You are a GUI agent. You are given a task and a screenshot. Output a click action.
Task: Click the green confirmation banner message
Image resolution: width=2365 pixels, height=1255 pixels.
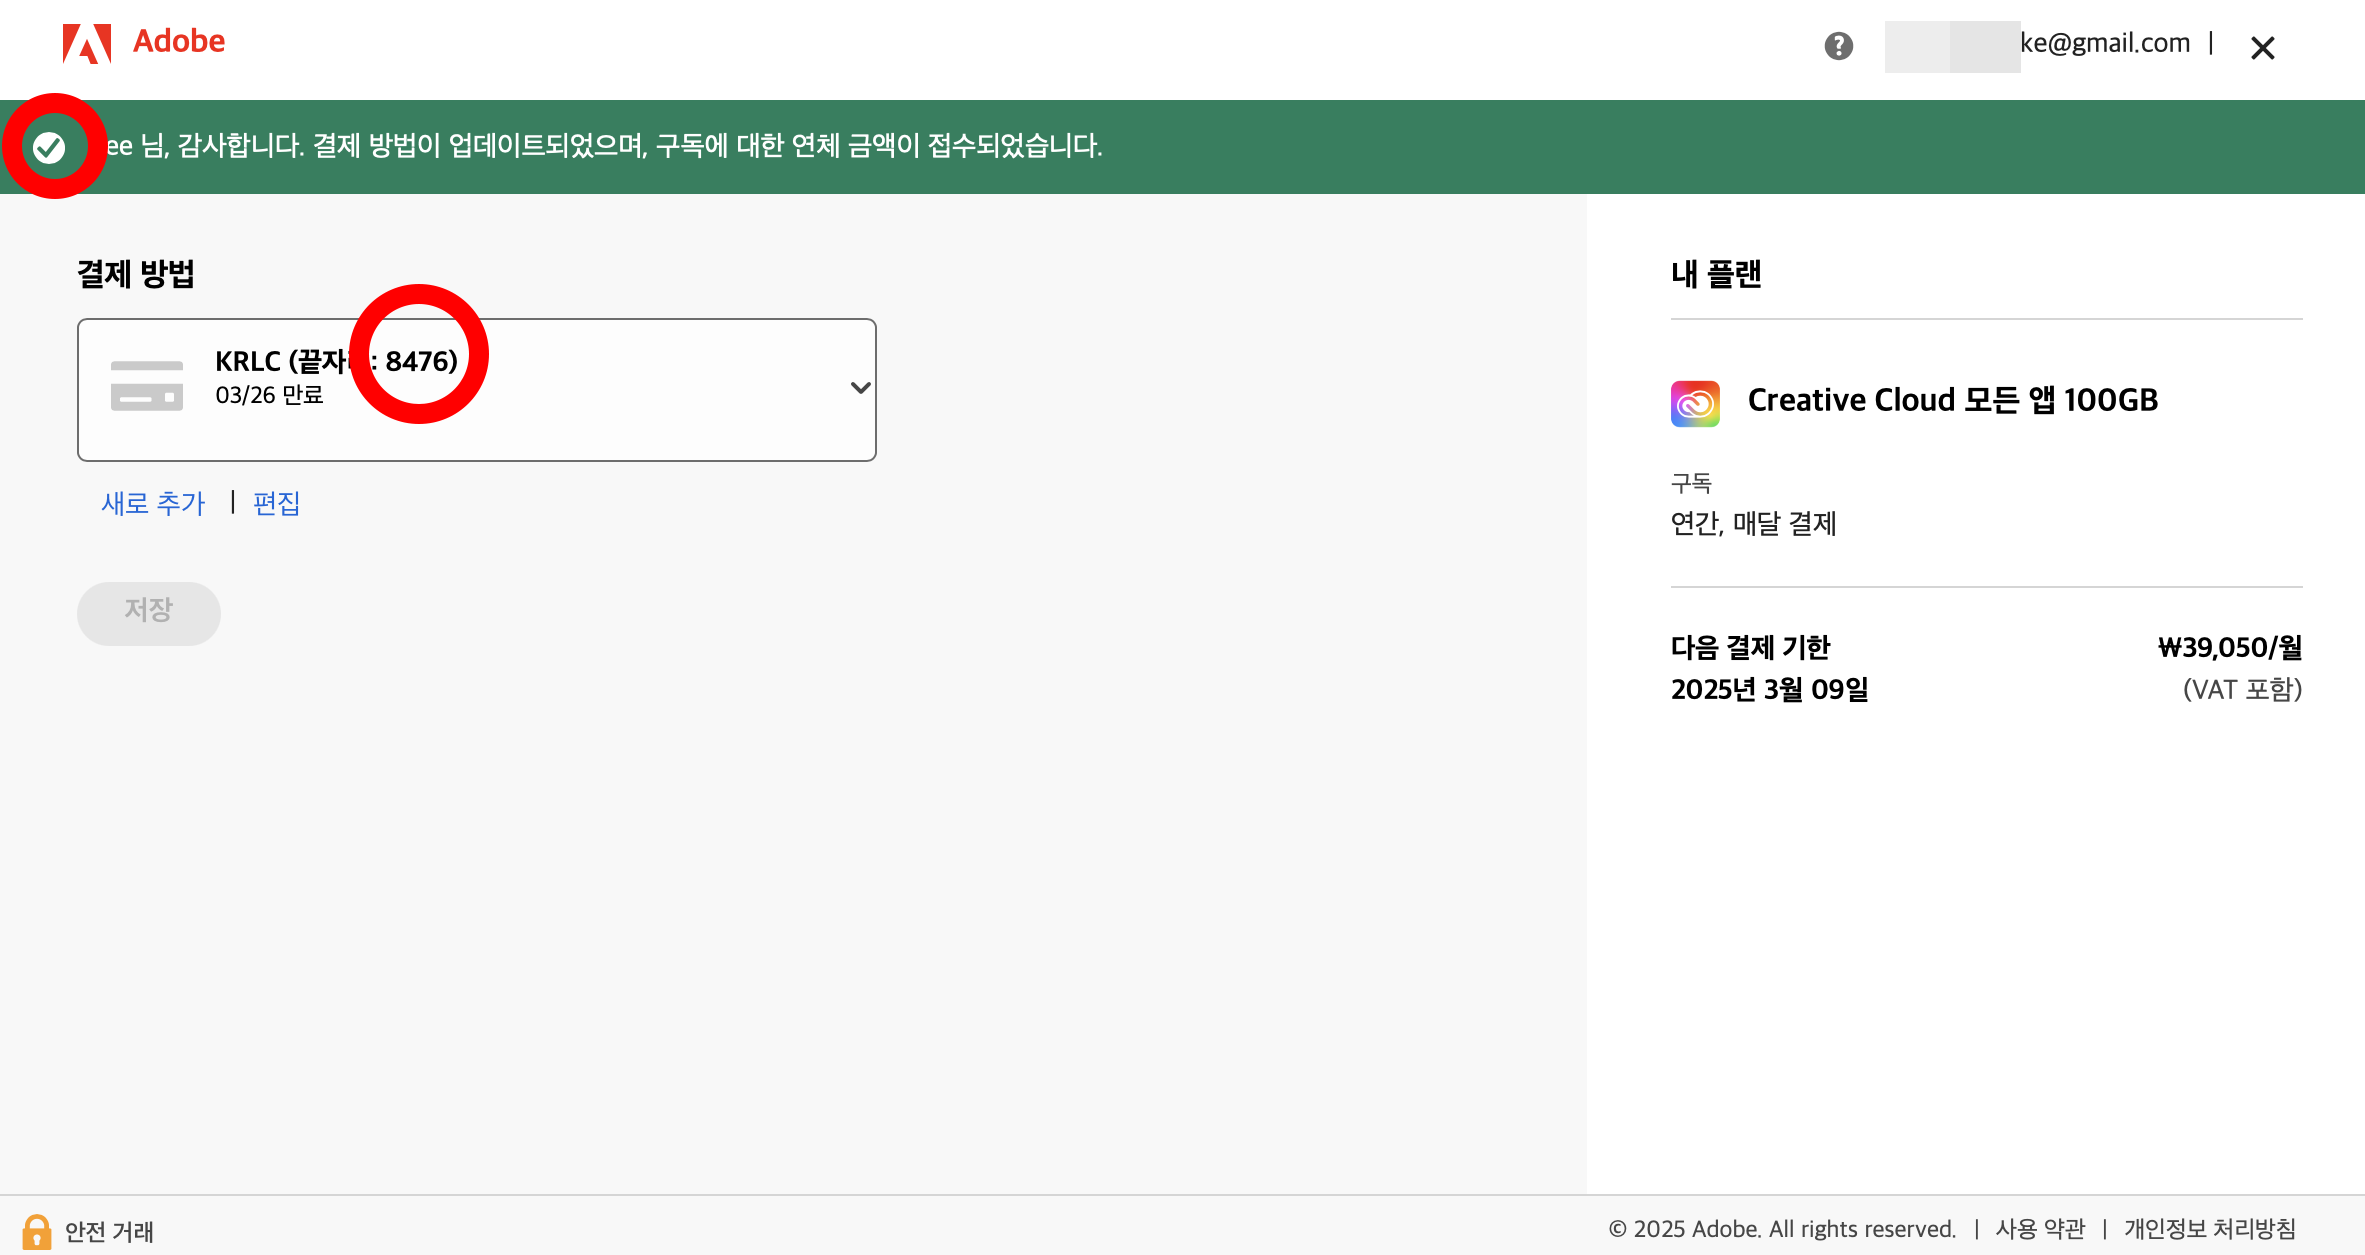[x=605, y=147]
